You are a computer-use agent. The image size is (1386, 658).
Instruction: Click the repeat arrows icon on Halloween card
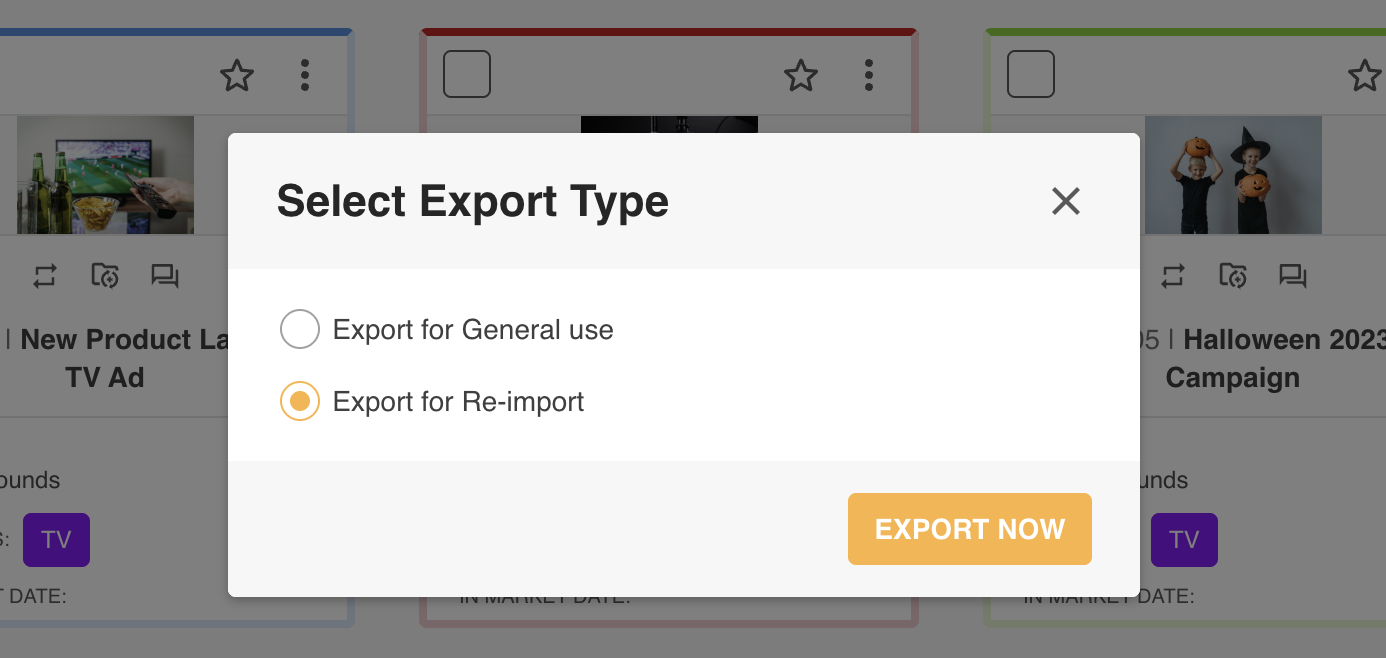pyautogui.click(x=1174, y=276)
